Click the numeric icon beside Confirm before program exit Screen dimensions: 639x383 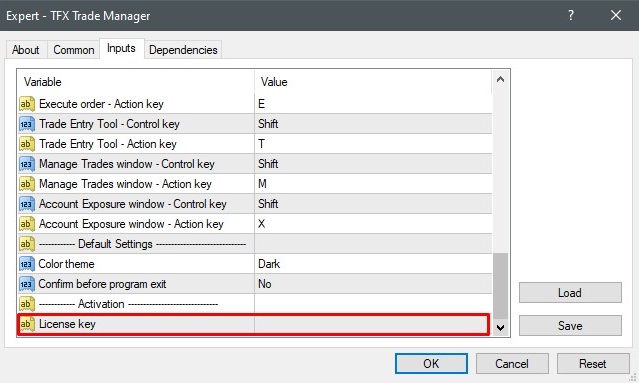[26, 284]
